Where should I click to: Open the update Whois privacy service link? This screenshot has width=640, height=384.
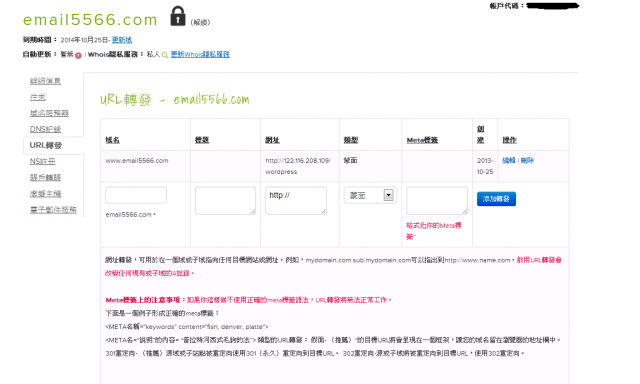(x=200, y=54)
